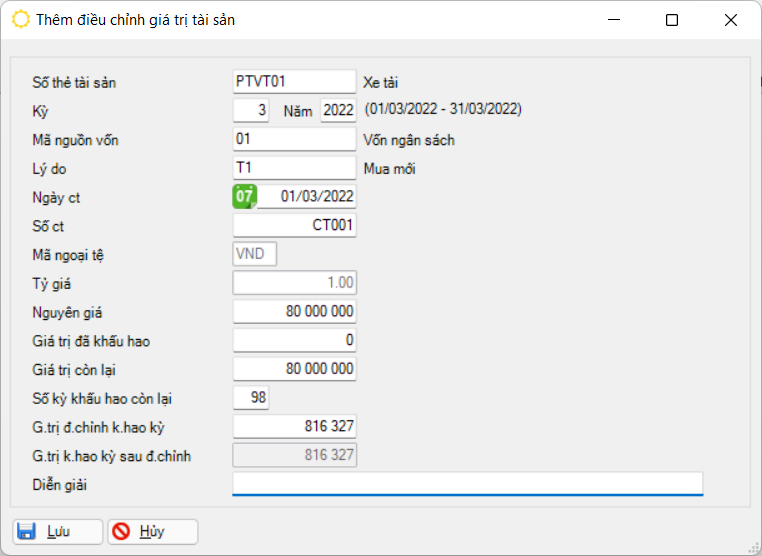Click the G.trị đ.chỉnh k.hao kỳ field
This screenshot has height=556, width=762.
coord(294,427)
